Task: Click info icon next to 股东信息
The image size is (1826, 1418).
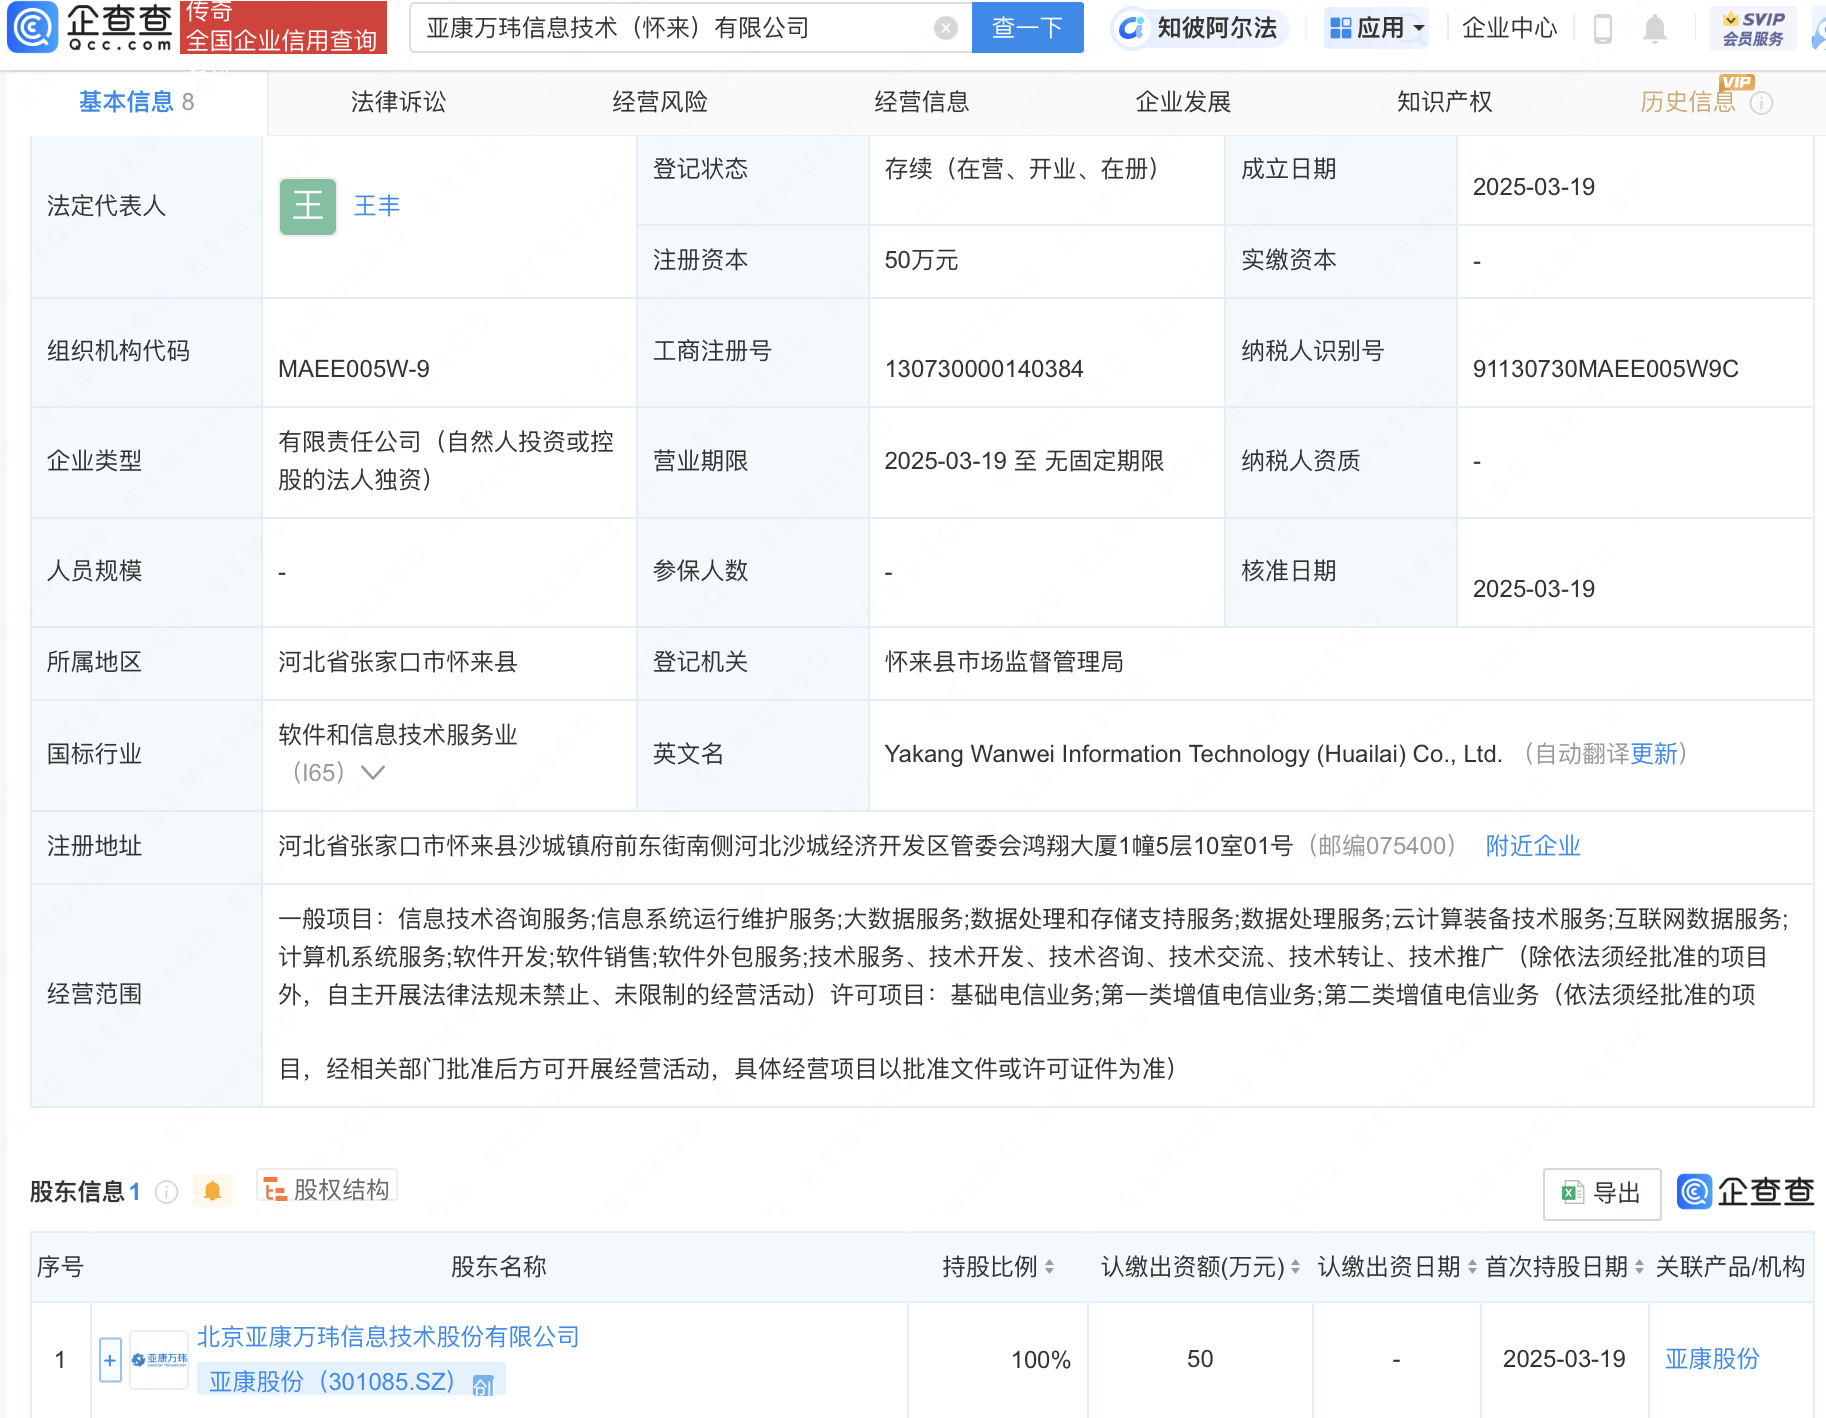Action: (x=167, y=1192)
